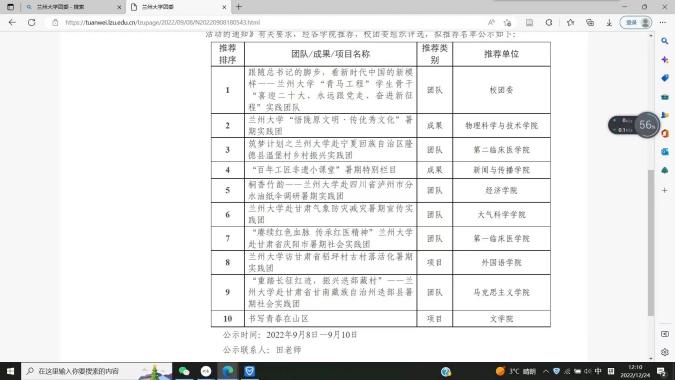
Task: Expand hidden system tray icons chevron
Action: click(545, 371)
